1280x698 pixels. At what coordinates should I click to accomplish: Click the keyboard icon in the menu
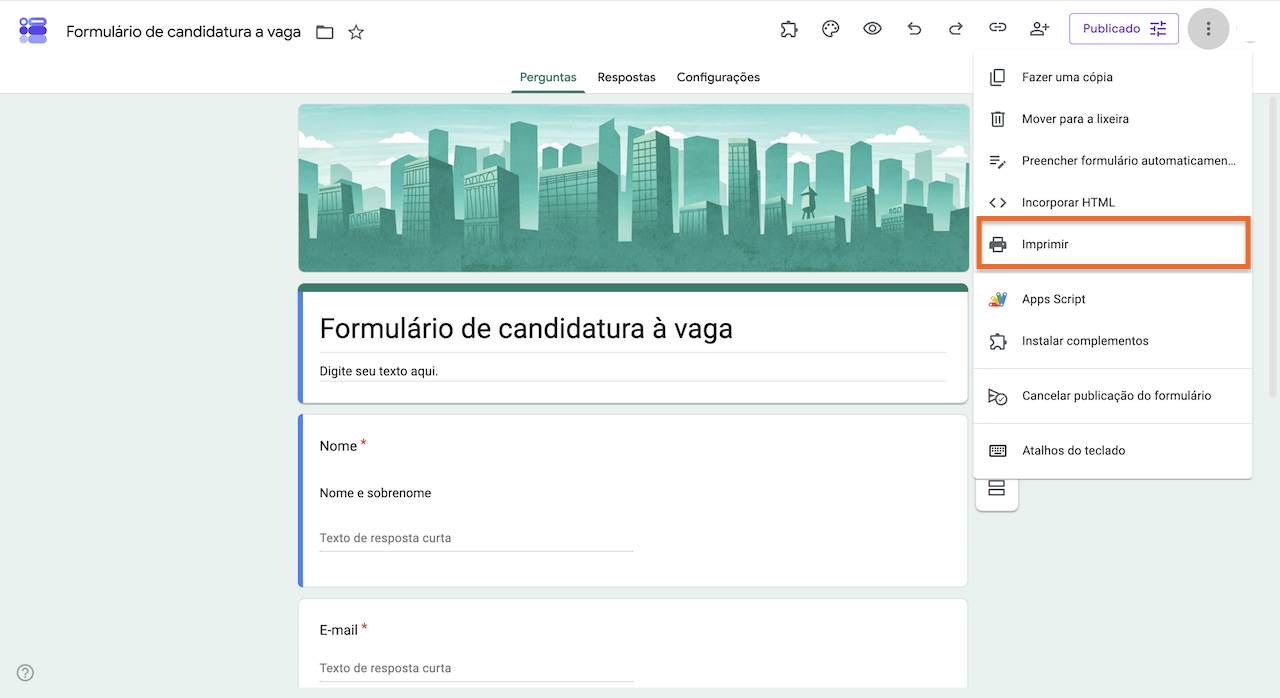(x=997, y=451)
